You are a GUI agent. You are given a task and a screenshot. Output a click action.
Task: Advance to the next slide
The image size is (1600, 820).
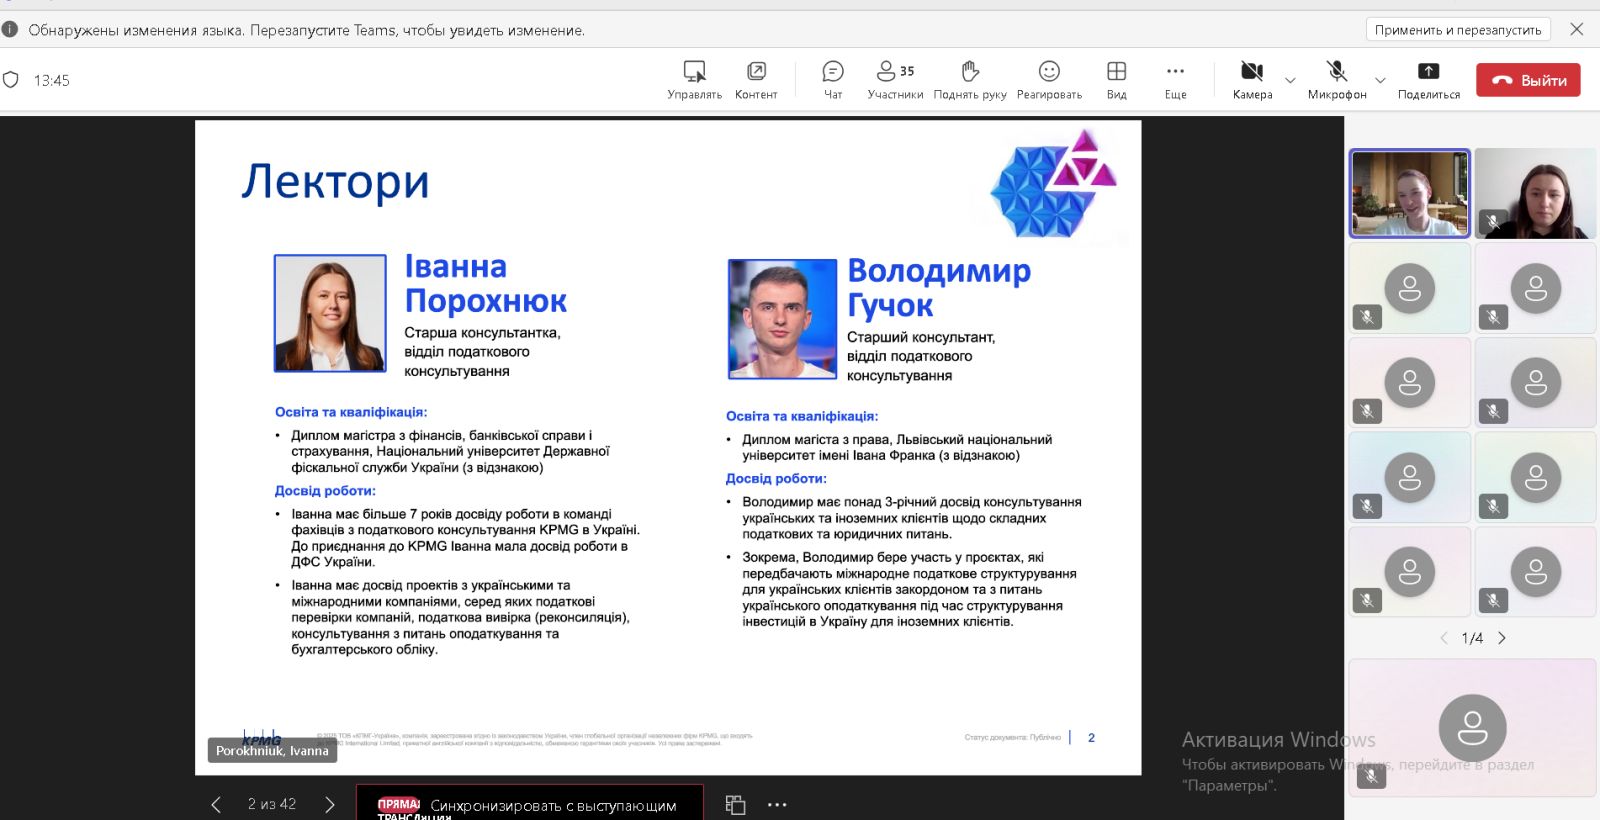tap(330, 805)
